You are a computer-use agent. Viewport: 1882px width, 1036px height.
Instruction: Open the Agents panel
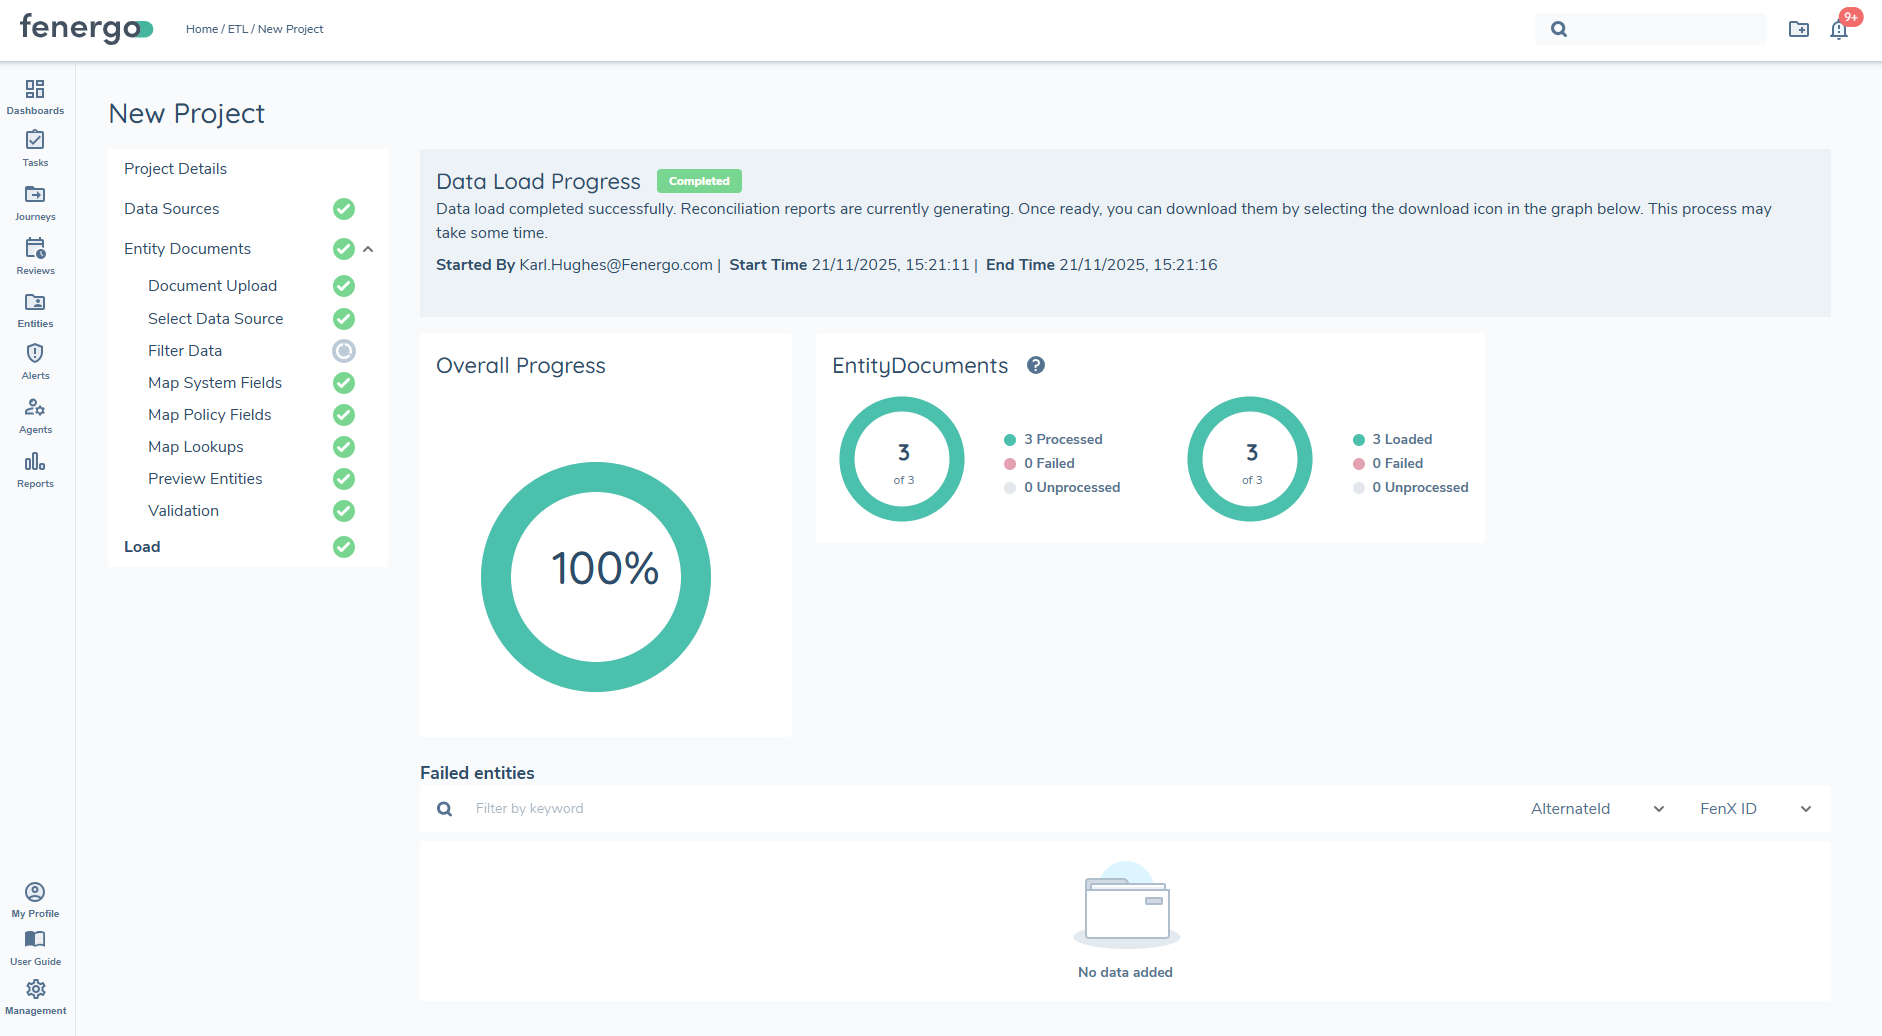coord(35,414)
